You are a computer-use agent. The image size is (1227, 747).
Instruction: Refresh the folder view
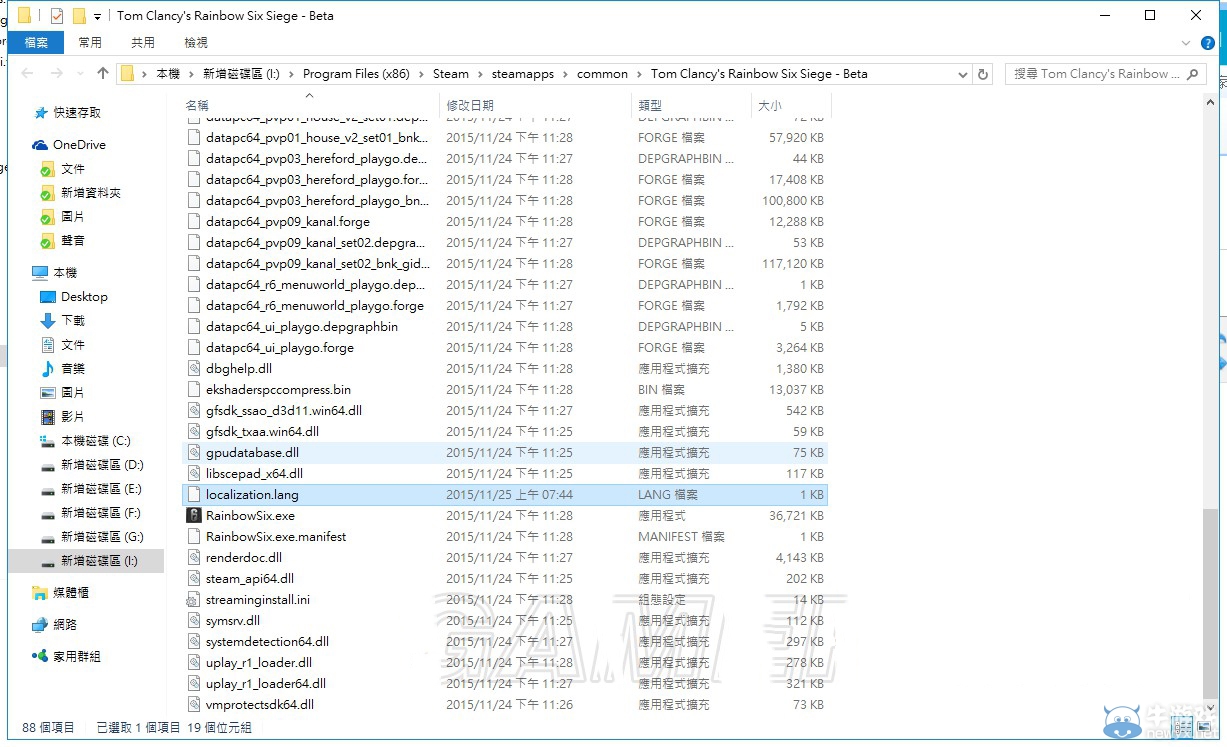[x=983, y=74]
